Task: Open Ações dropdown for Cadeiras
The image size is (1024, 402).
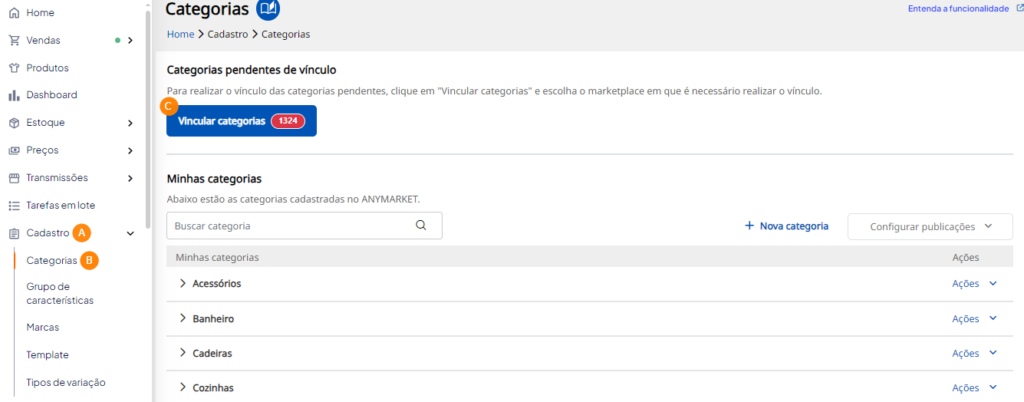Action: tap(974, 354)
